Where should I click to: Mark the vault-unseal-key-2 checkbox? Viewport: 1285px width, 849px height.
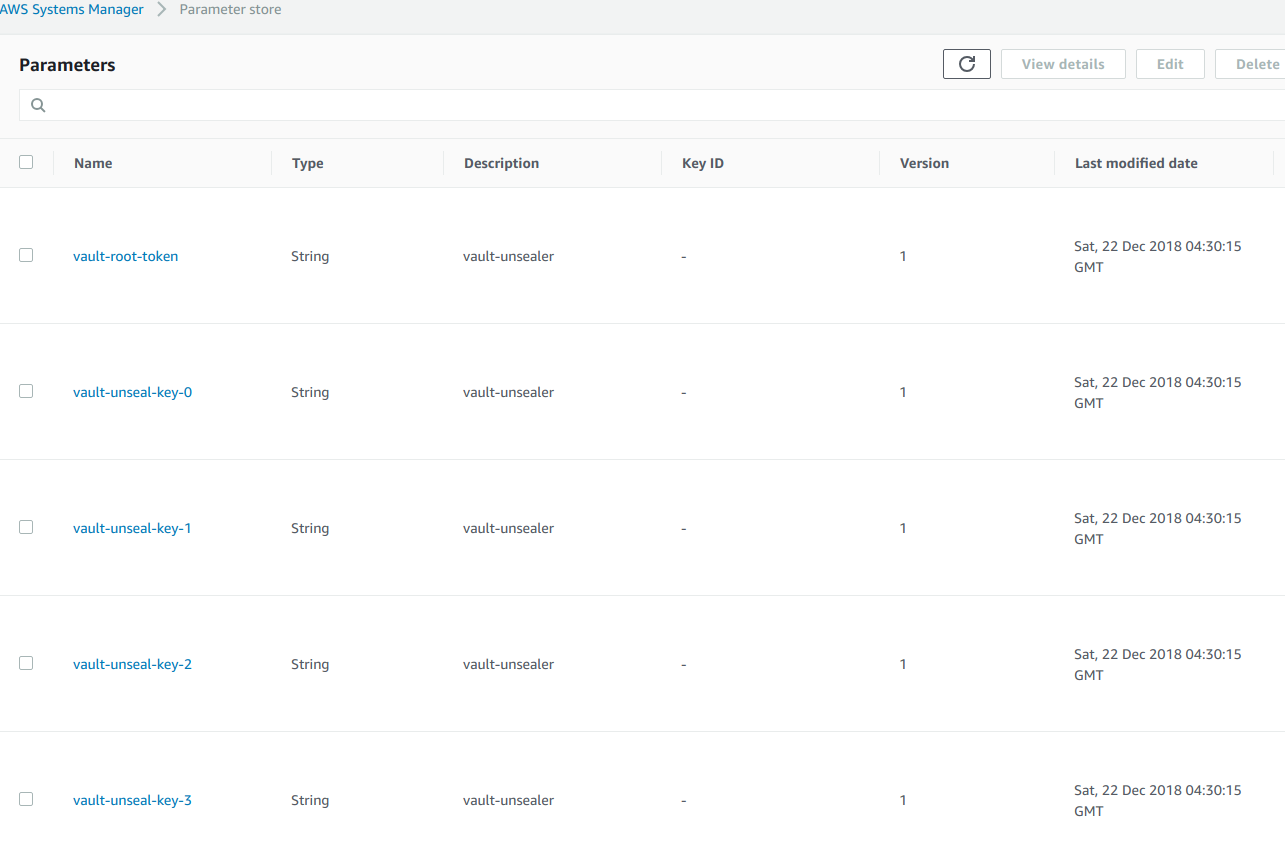[26, 663]
